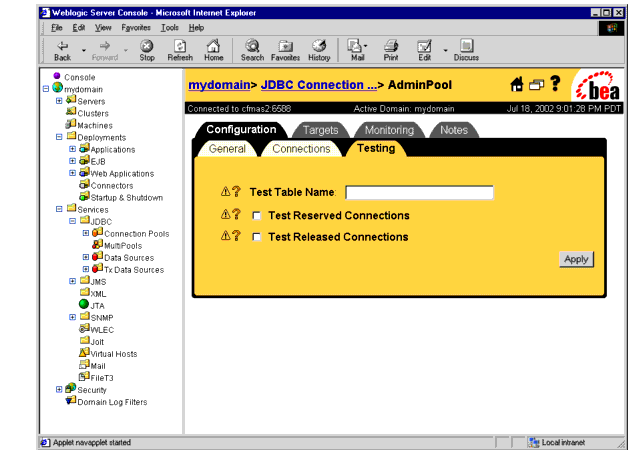Open help icon beside Test Released Connections
The height and width of the screenshot is (465, 634).
237,235
